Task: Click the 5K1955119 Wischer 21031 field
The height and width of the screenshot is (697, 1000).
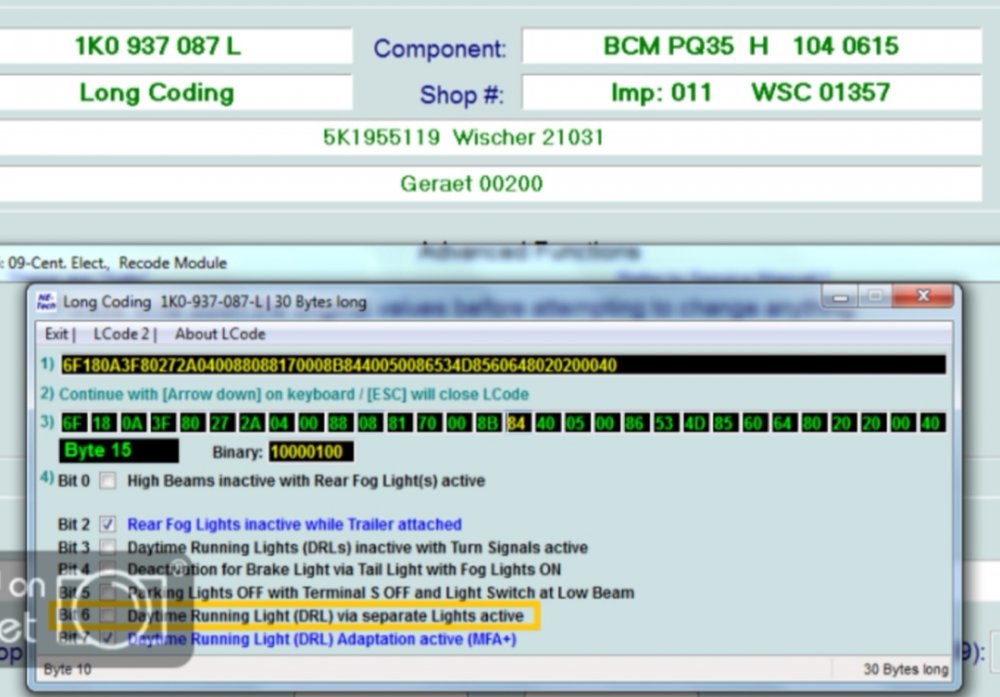Action: (490, 137)
